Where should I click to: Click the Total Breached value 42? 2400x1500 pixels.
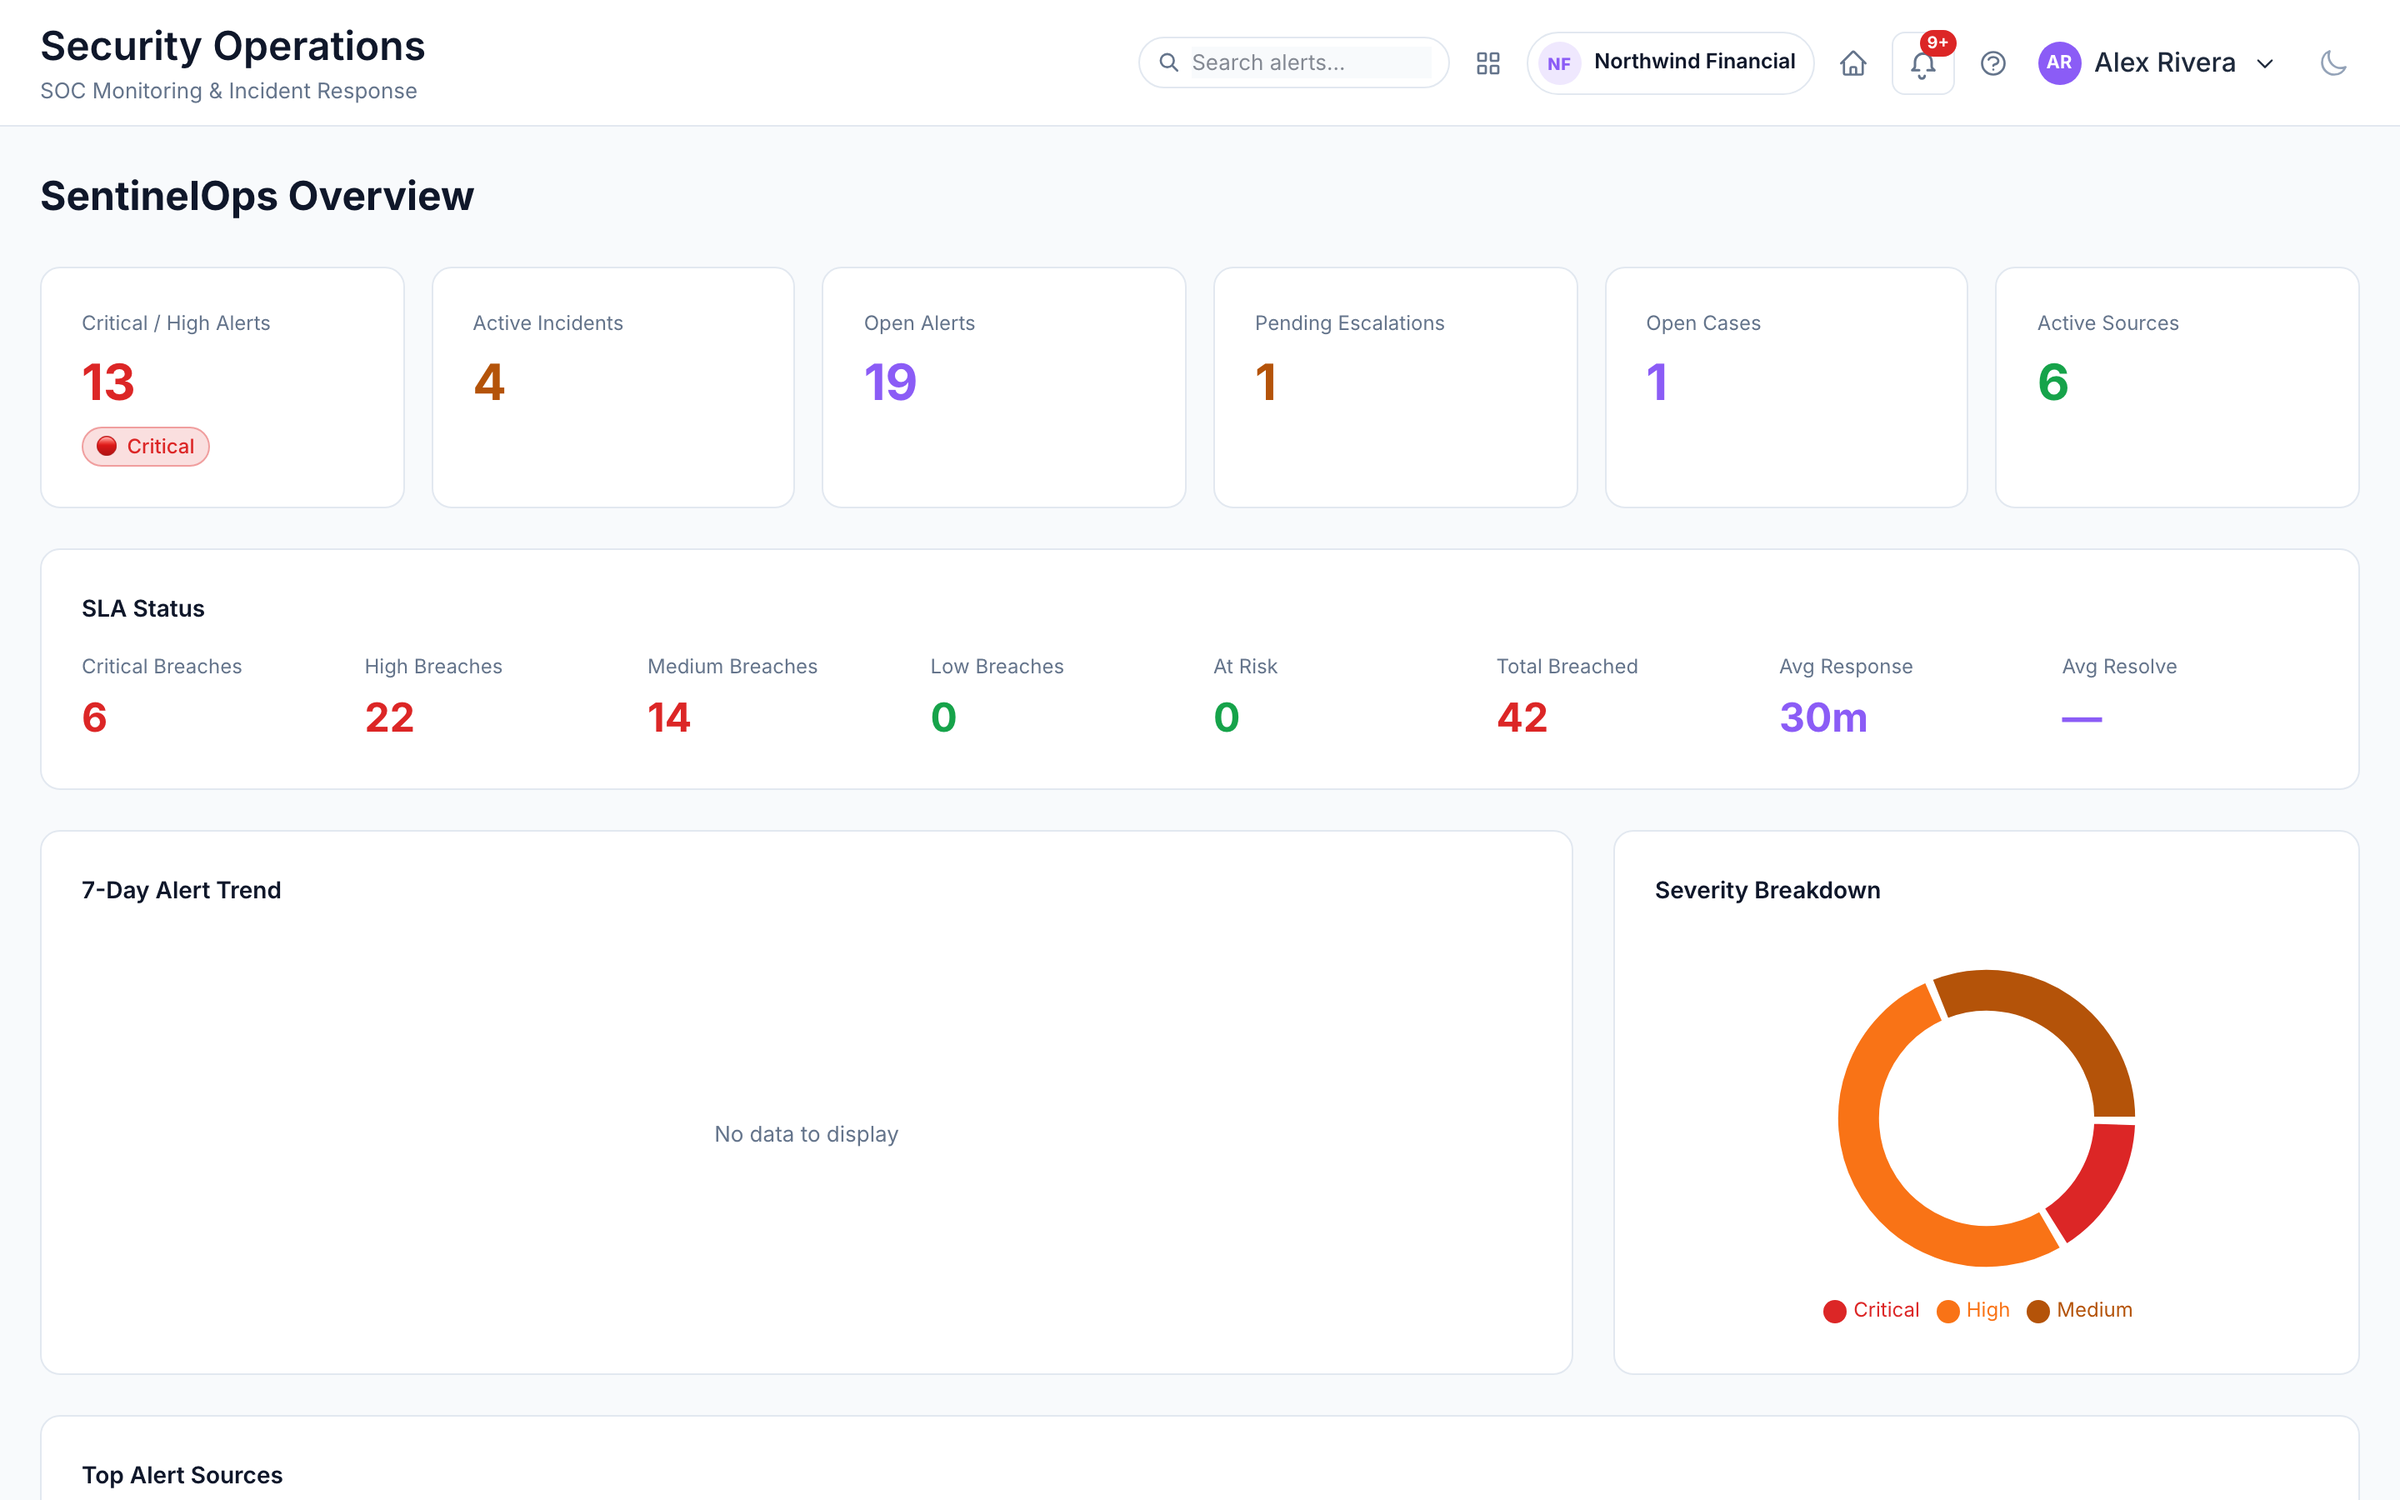tap(1522, 717)
